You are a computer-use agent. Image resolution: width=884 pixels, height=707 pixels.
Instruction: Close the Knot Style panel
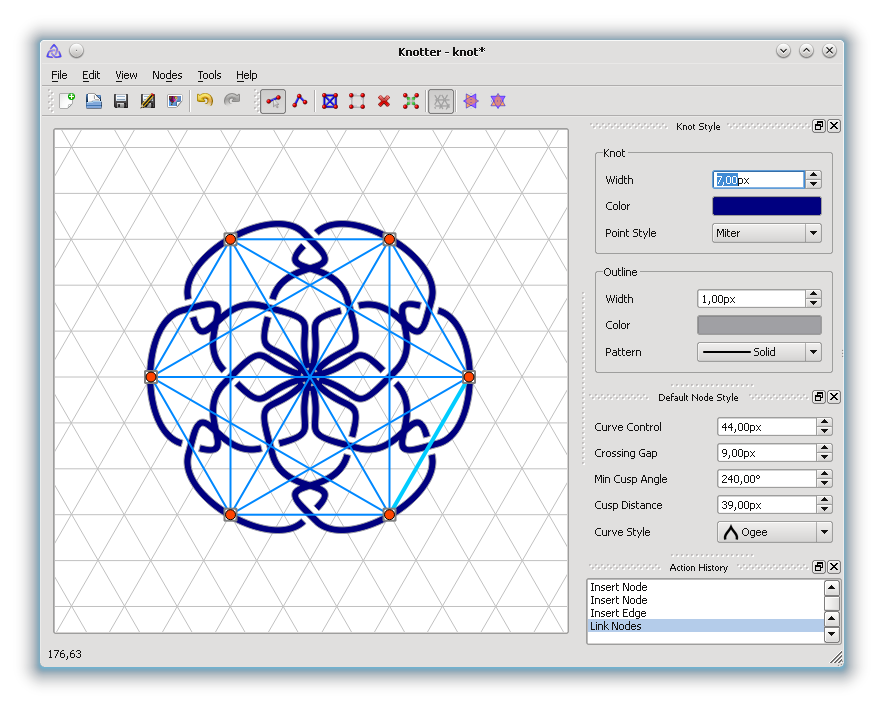[x=834, y=126]
